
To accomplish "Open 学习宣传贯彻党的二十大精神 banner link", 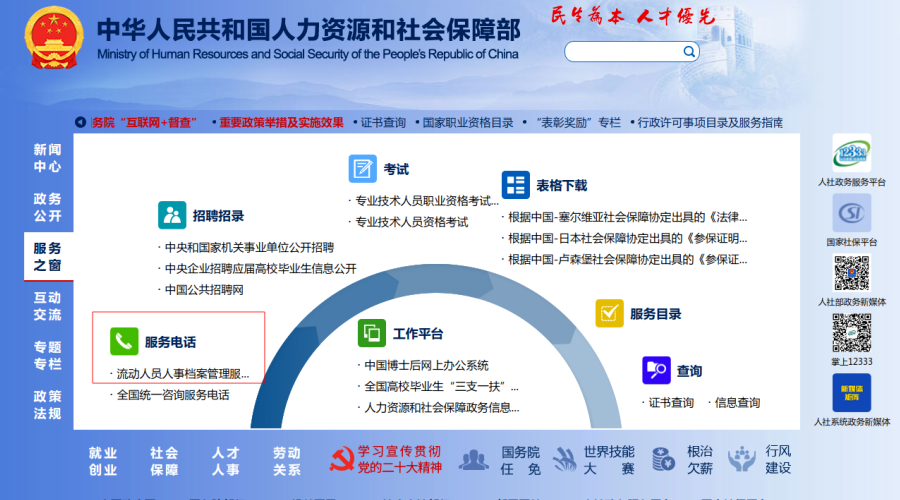I will (399, 460).
